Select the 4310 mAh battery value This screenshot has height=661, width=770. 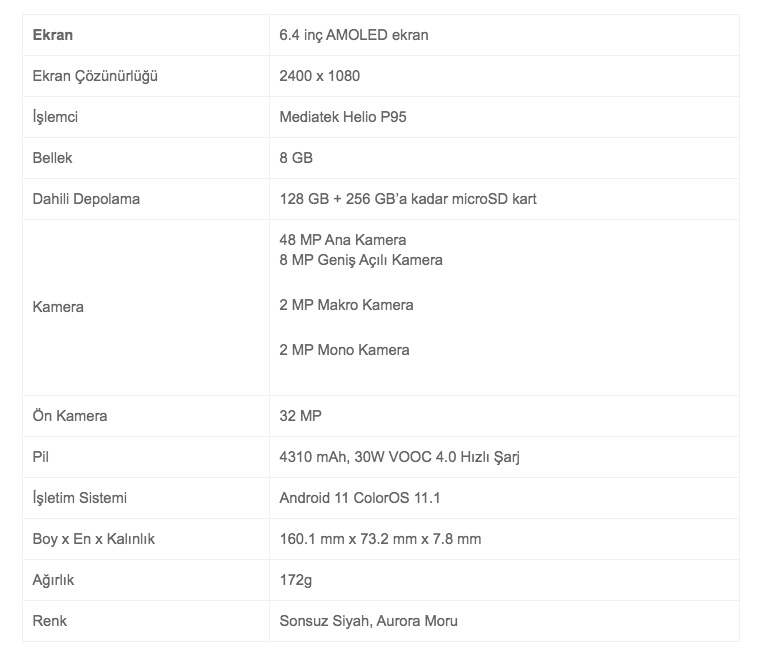[399, 457]
